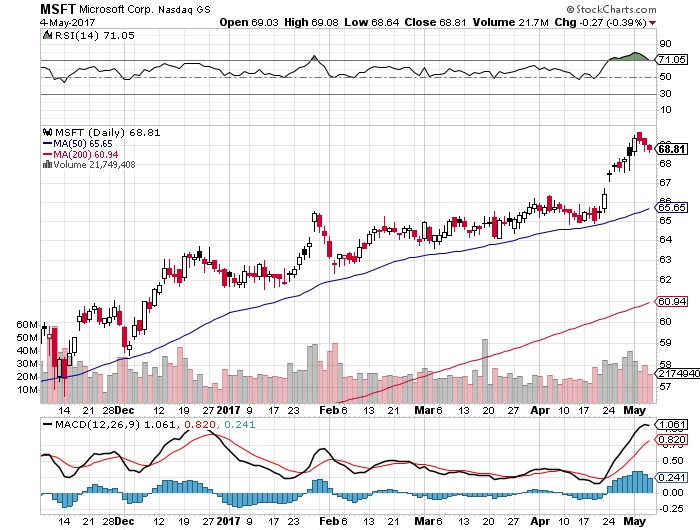This screenshot has width=700, height=530.
Task: Click the RSI(14) green area icon
Action: [47, 35]
